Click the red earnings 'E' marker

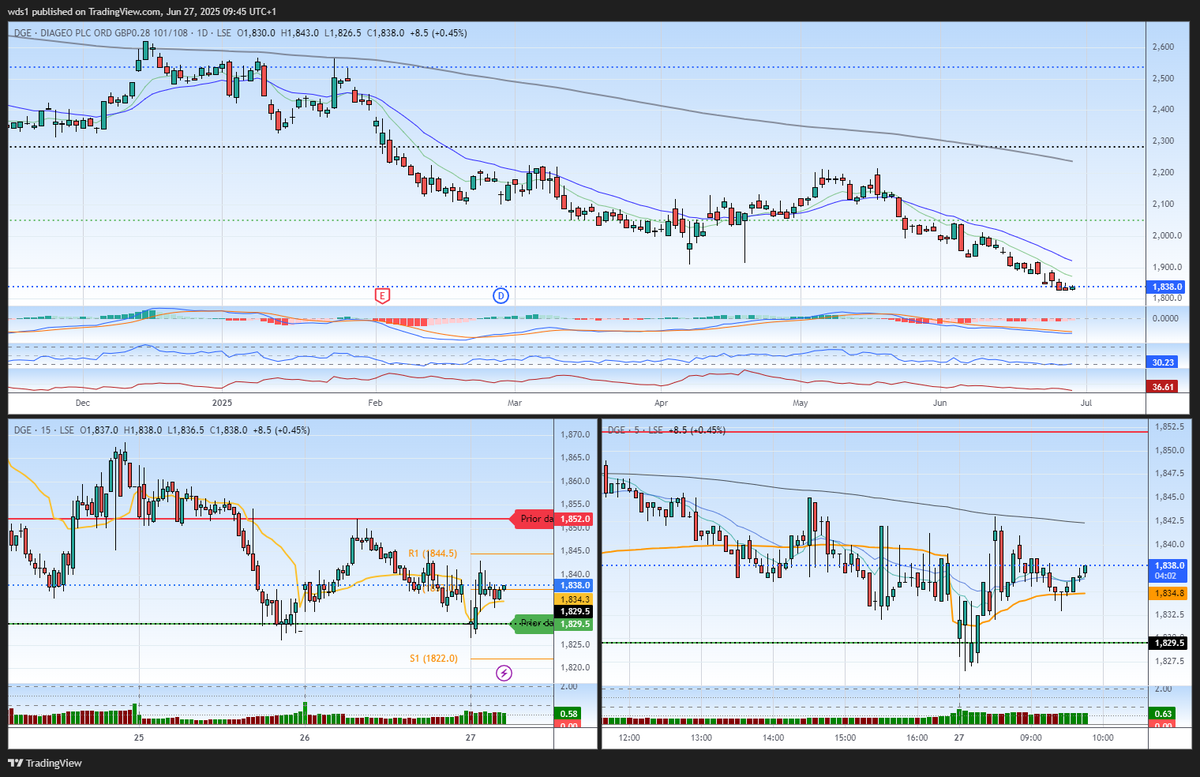[x=381, y=295]
